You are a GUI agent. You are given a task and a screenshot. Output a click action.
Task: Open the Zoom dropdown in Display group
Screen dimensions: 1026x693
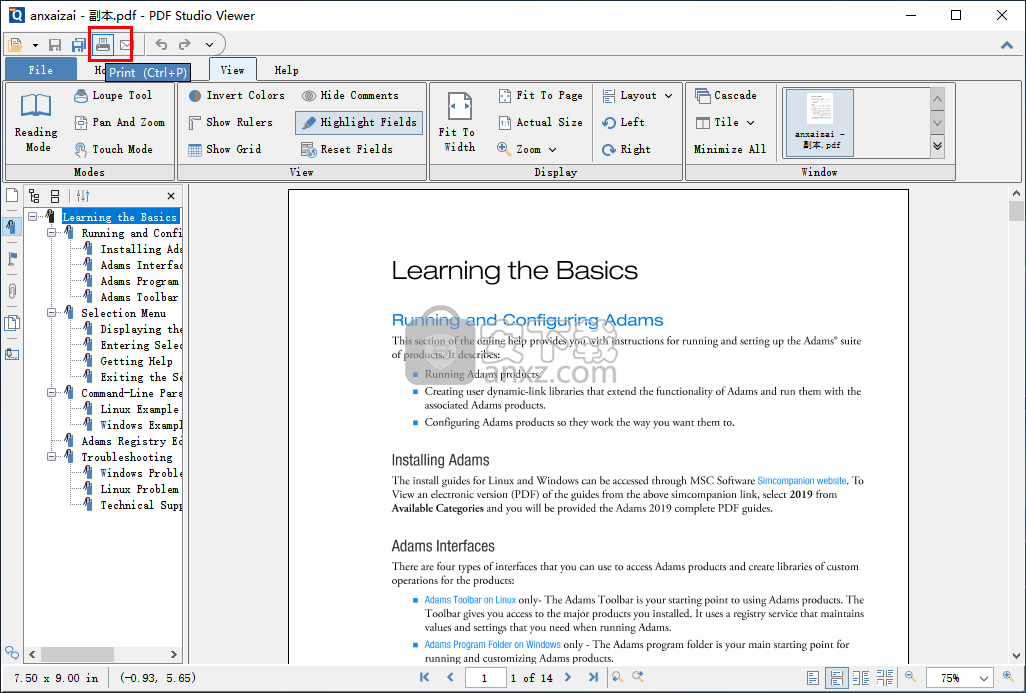(527, 149)
